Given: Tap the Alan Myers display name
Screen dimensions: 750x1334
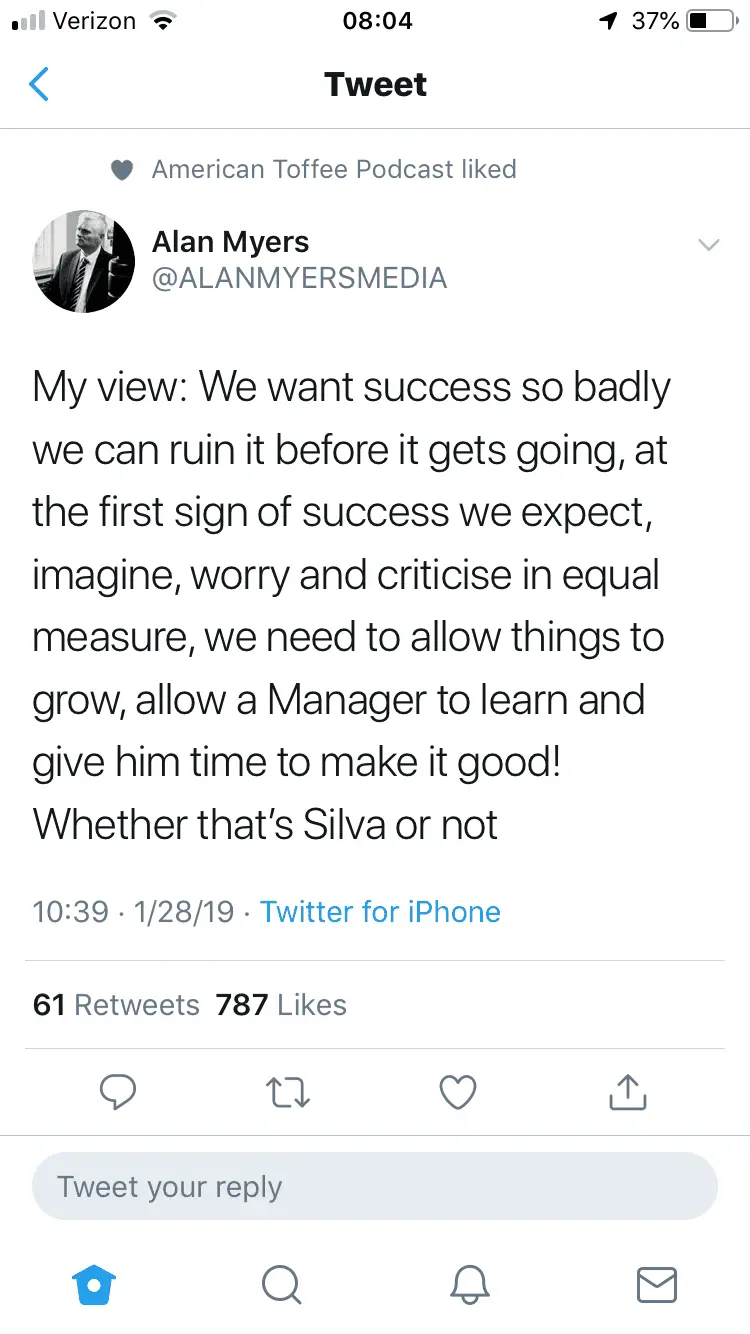Looking at the screenshot, I should [230, 242].
